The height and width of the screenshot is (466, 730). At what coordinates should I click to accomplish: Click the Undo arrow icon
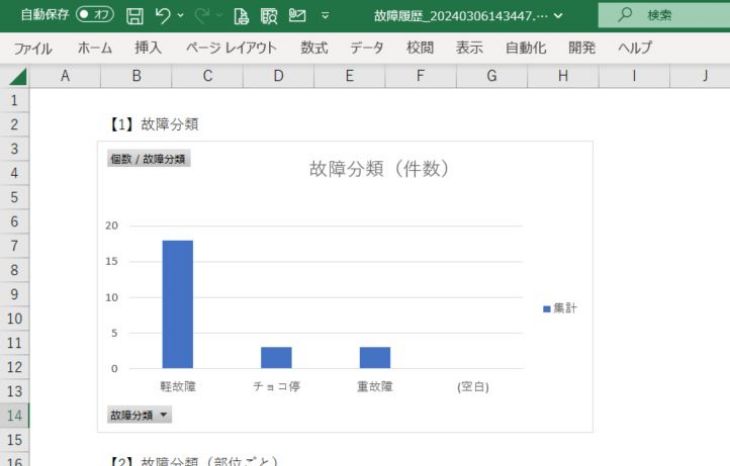click(x=163, y=16)
